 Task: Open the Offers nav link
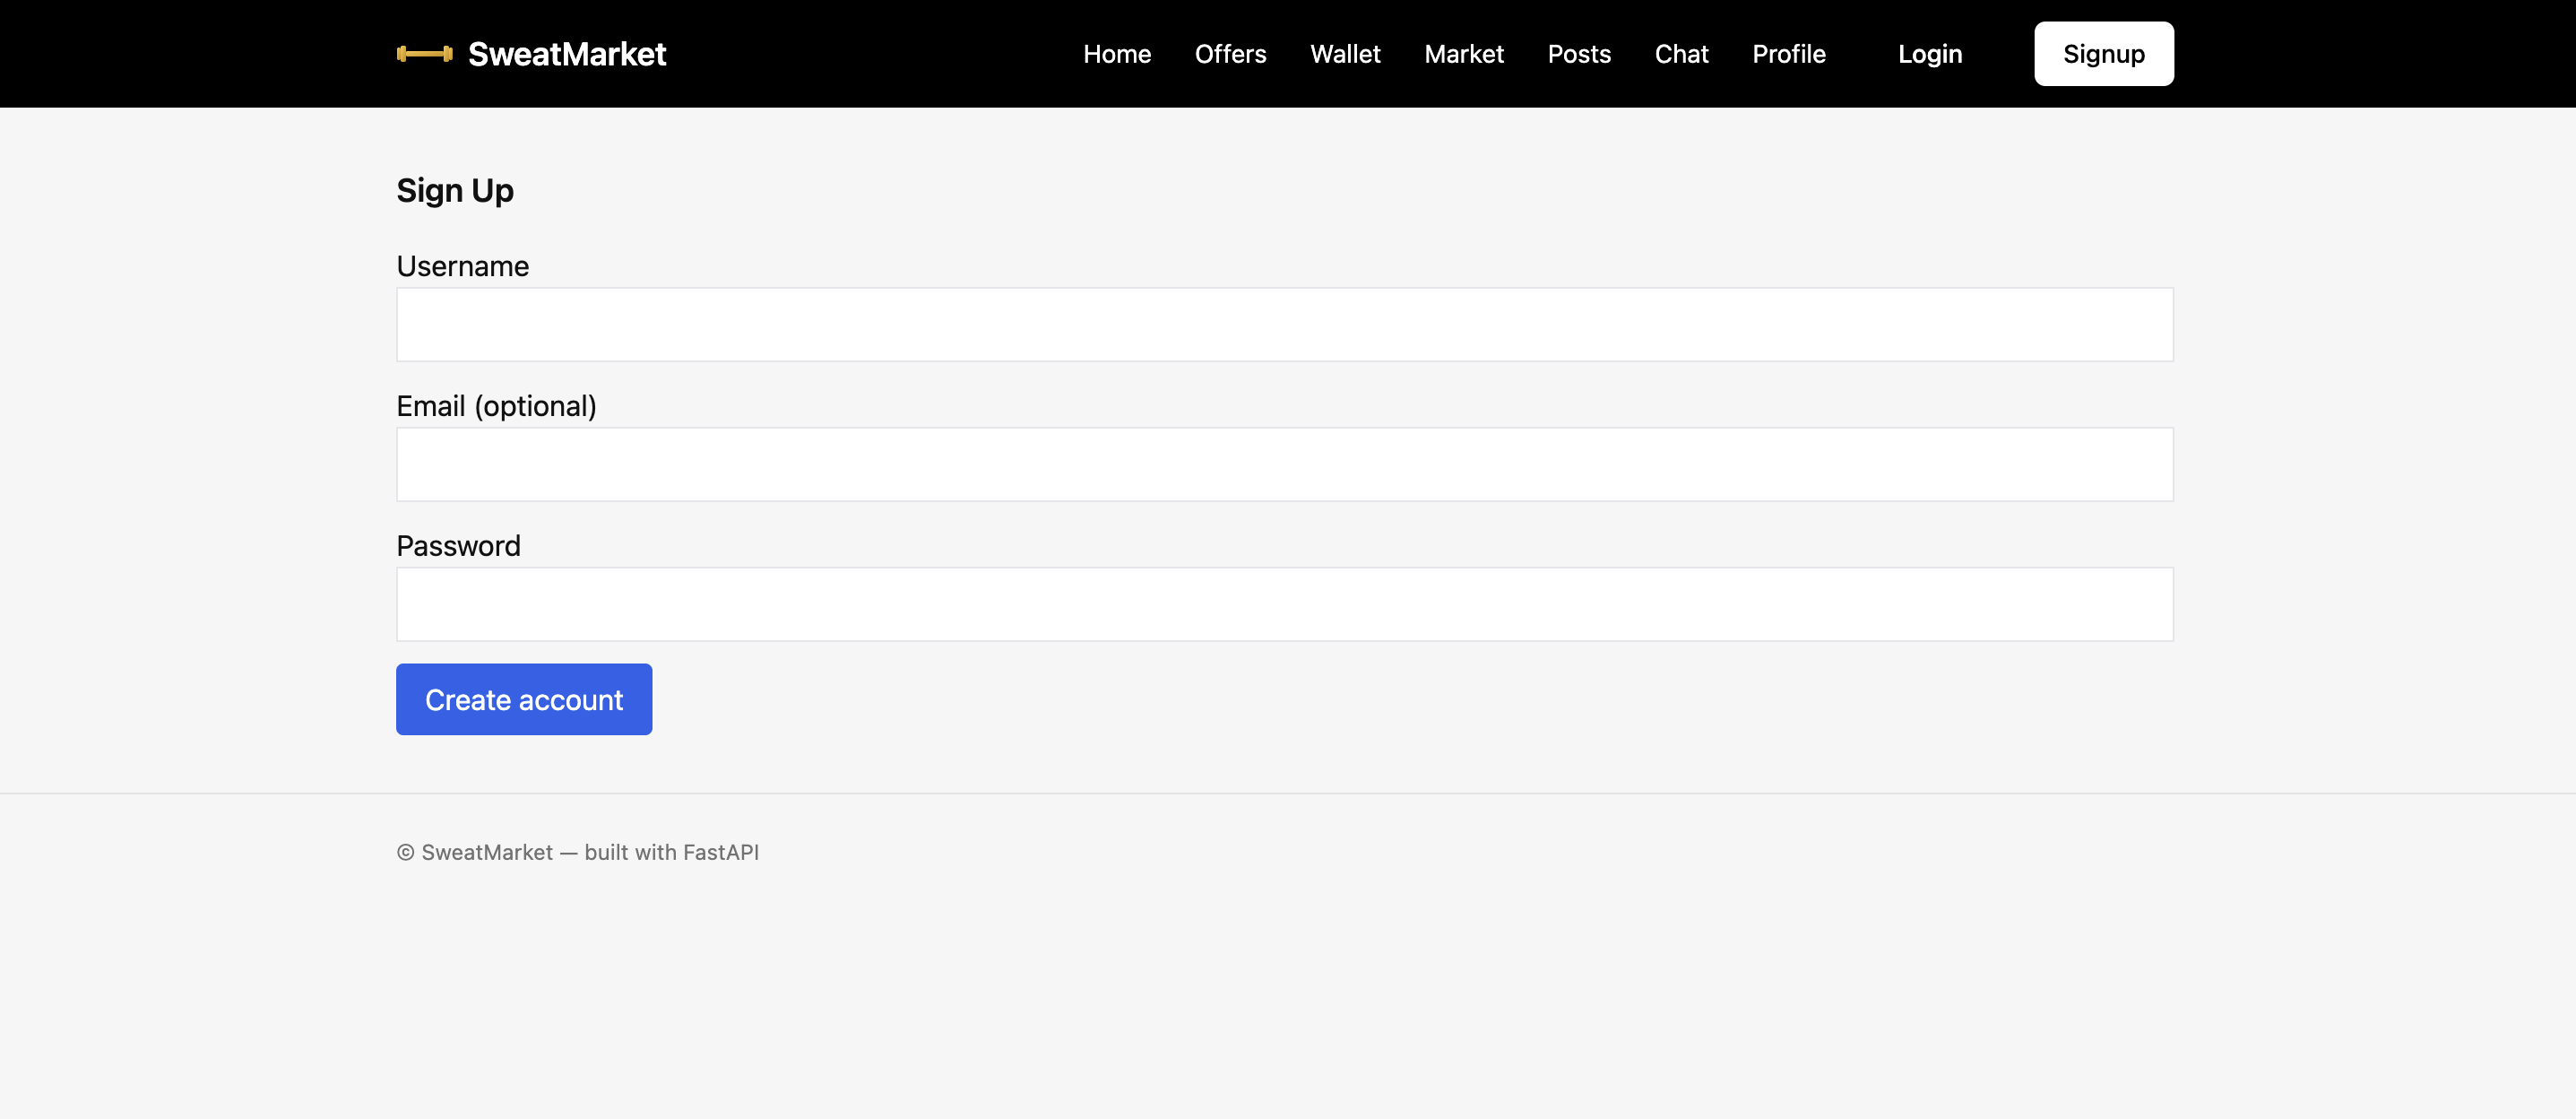pyautogui.click(x=1229, y=54)
